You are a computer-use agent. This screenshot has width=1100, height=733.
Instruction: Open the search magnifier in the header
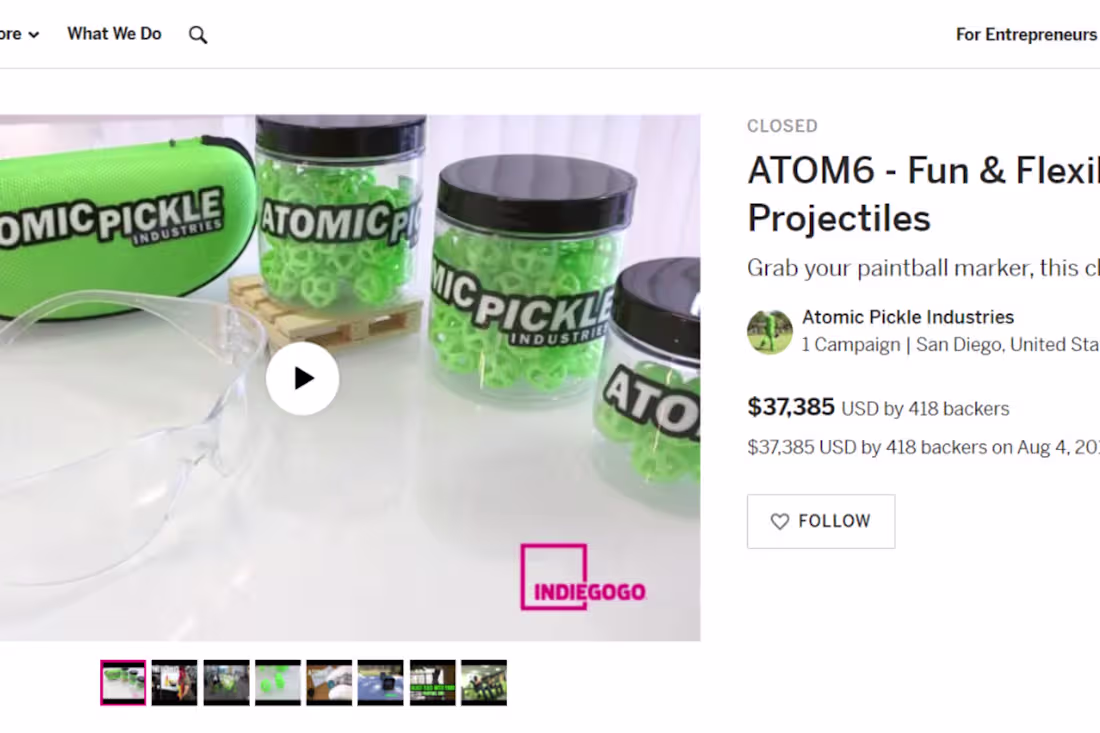tap(198, 35)
